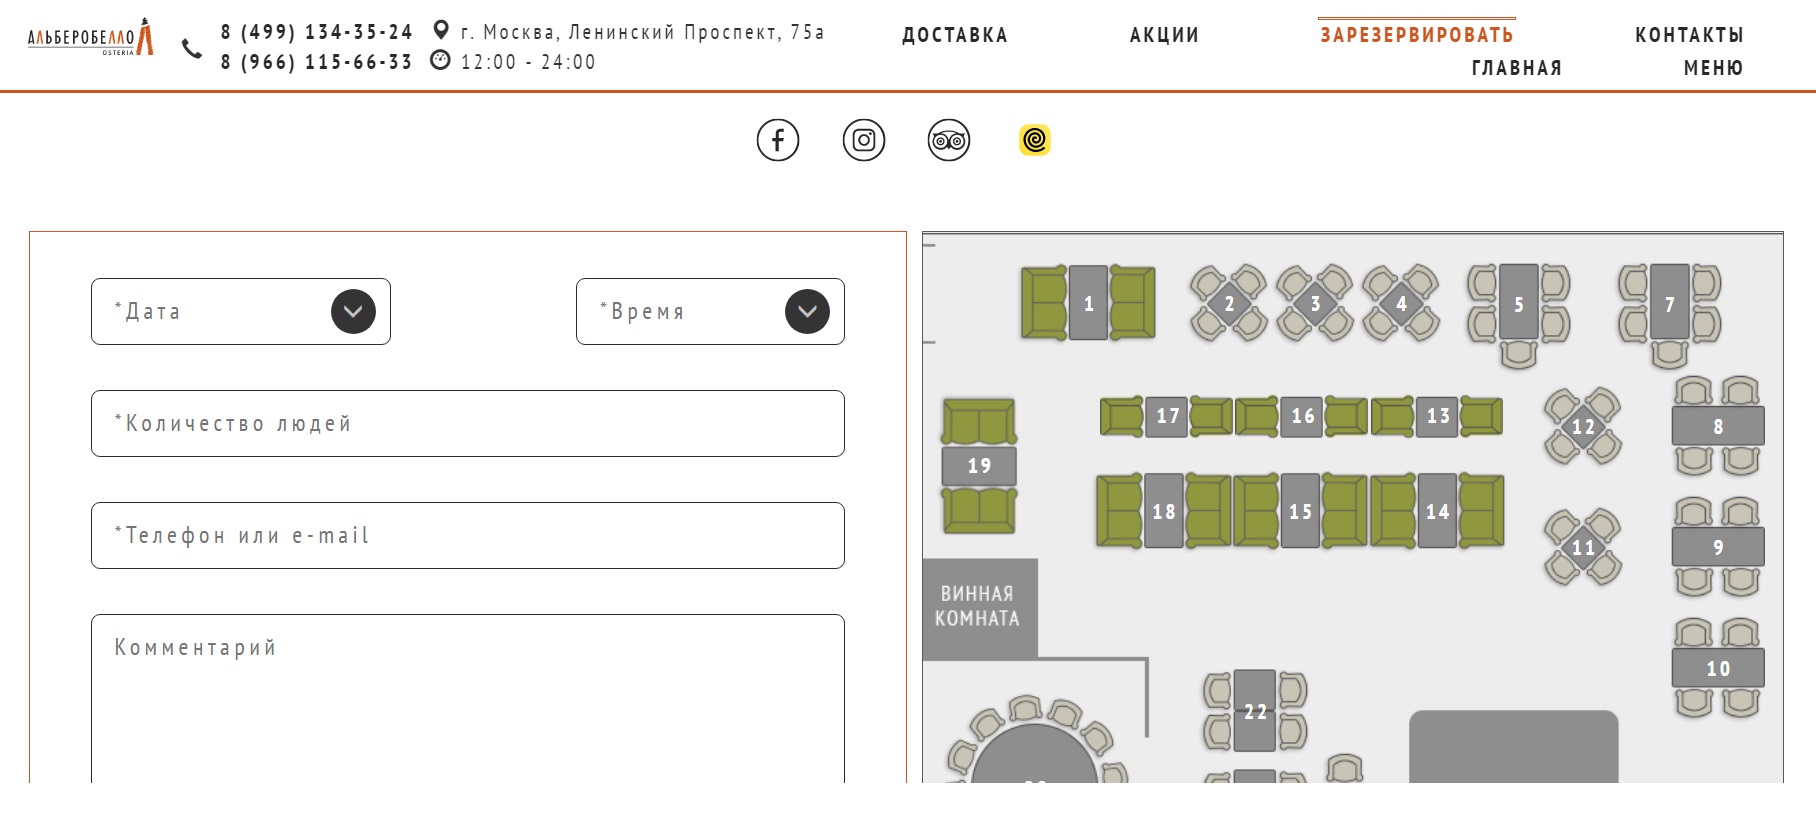Expand the Время dropdown arrow
Viewport: 1816px width, 839px height.
point(807,312)
